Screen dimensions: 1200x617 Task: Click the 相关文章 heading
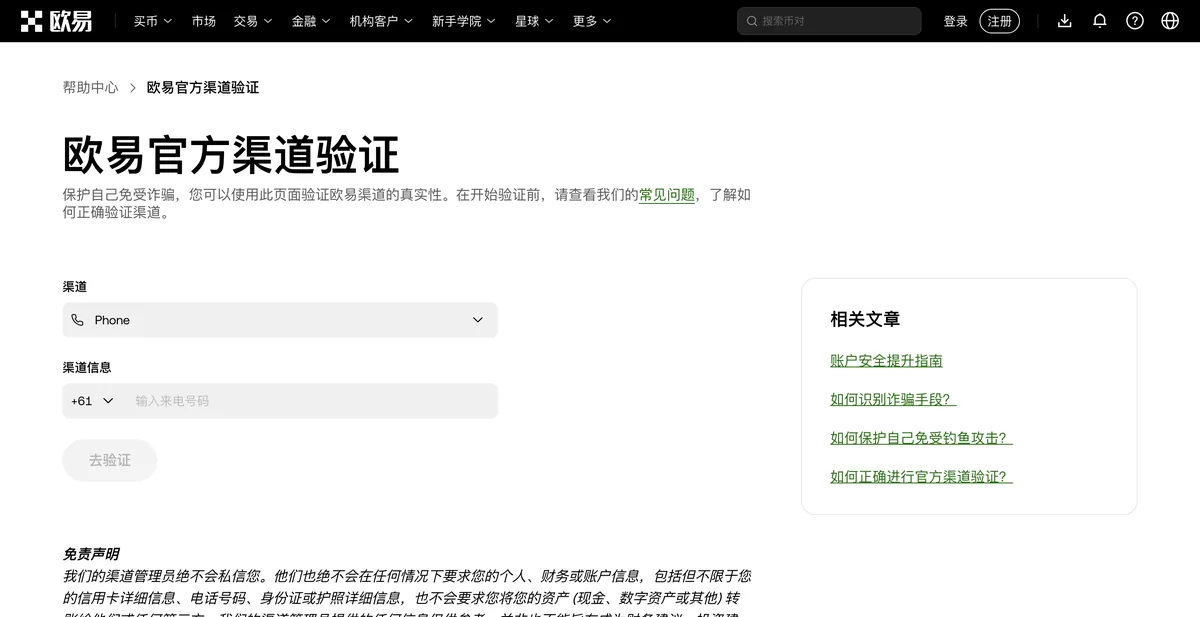click(865, 319)
